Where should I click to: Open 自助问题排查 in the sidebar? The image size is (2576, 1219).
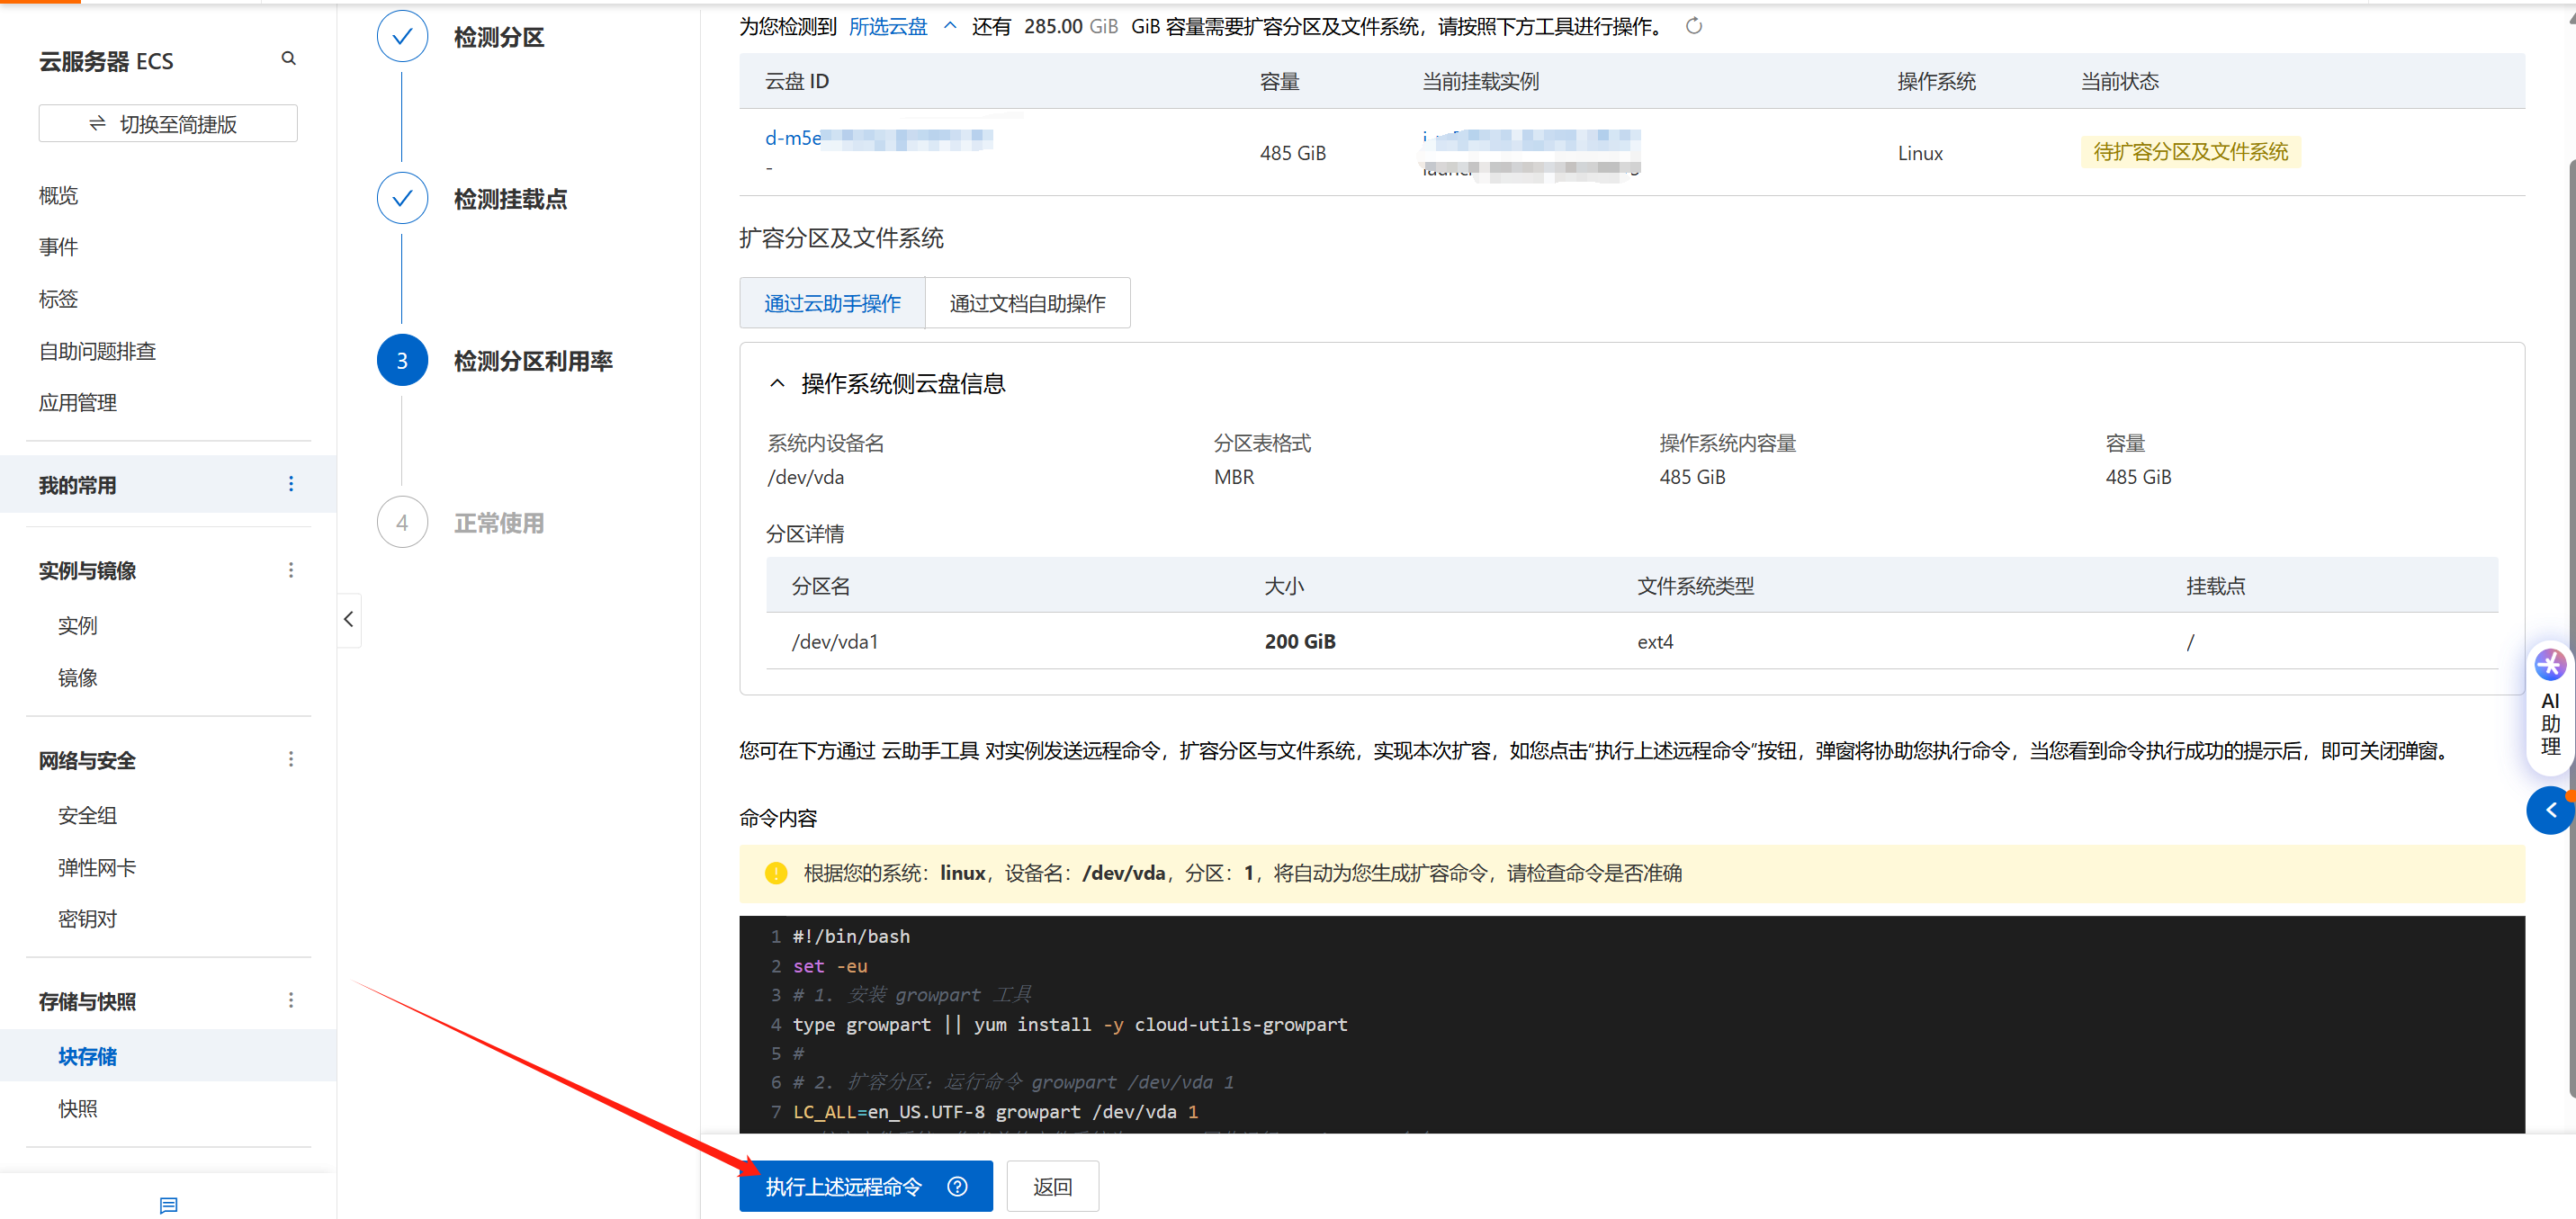click(x=97, y=351)
